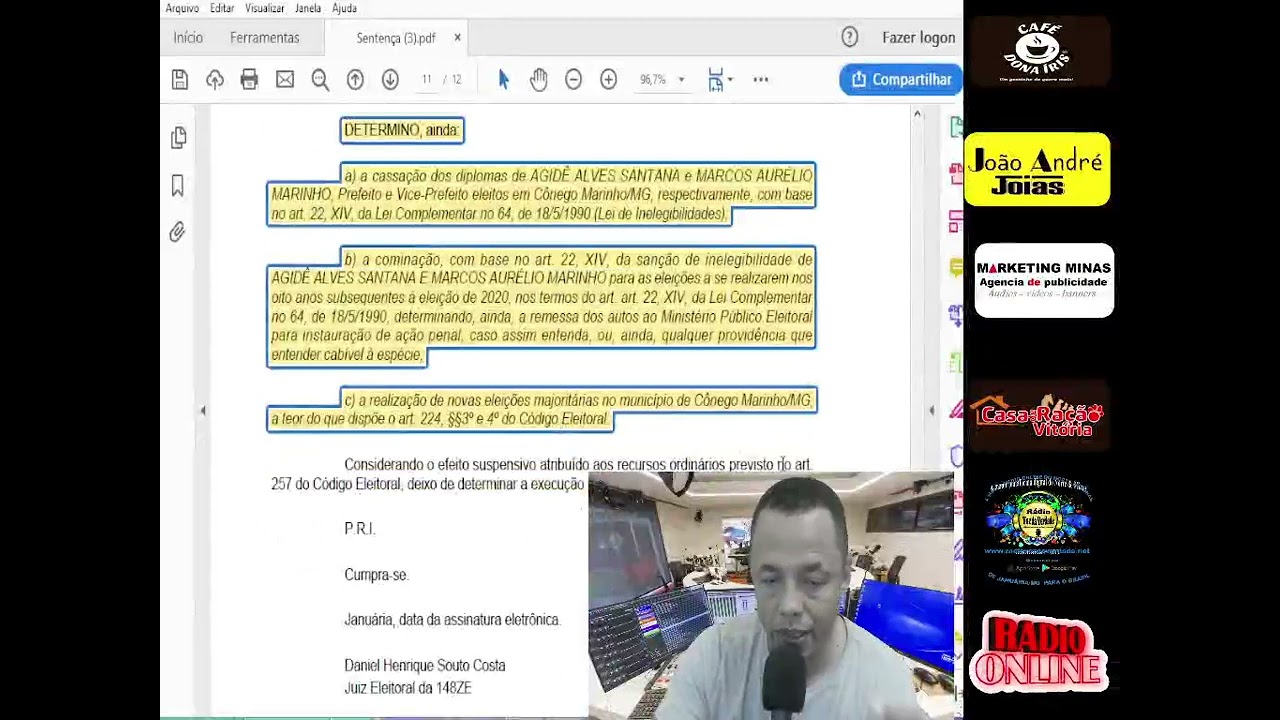
Task: Click the scroll up arrow of the document
Action: 917,115
